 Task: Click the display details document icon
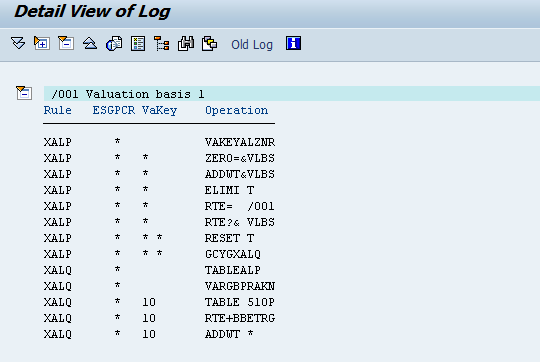pos(114,43)
